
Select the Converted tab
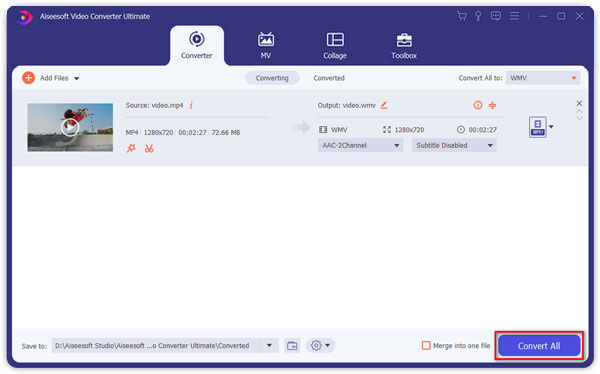click(329, 78)
